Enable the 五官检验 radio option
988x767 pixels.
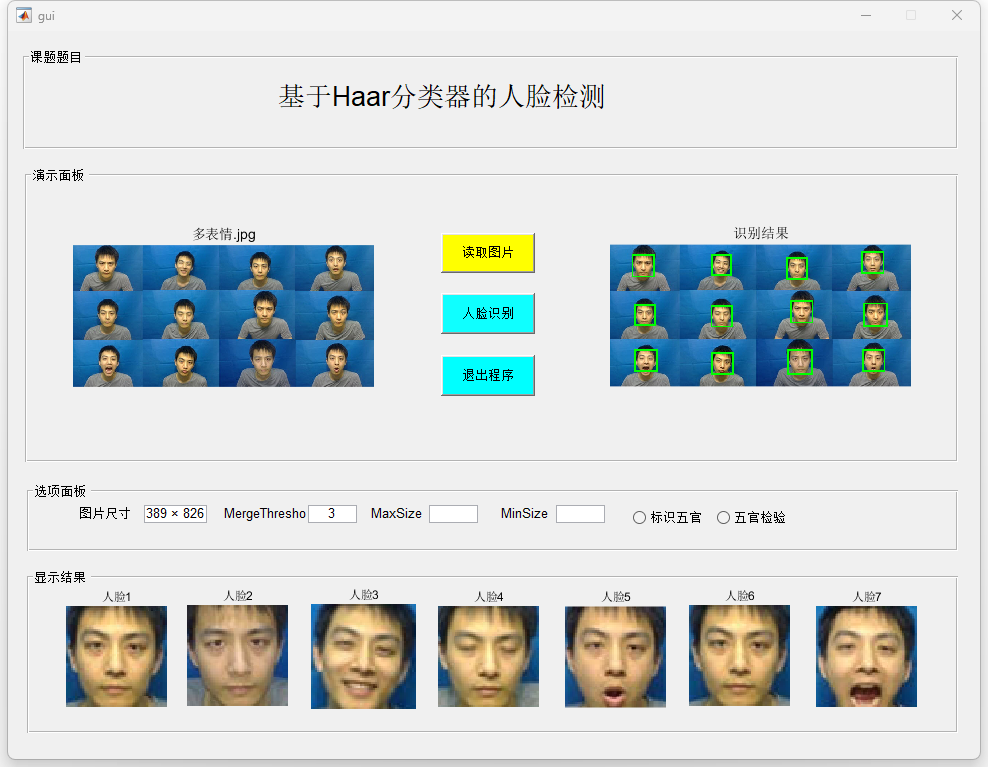click(724, 518)
